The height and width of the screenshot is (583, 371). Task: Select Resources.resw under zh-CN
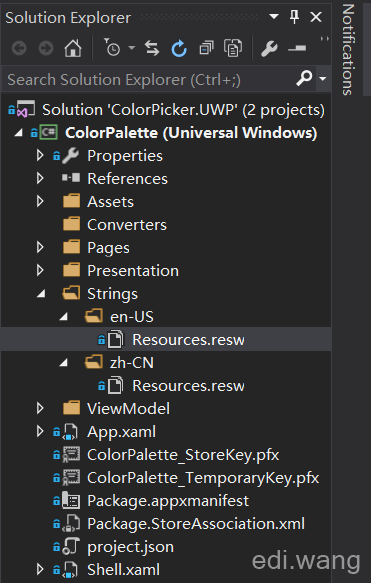point(188,386)
